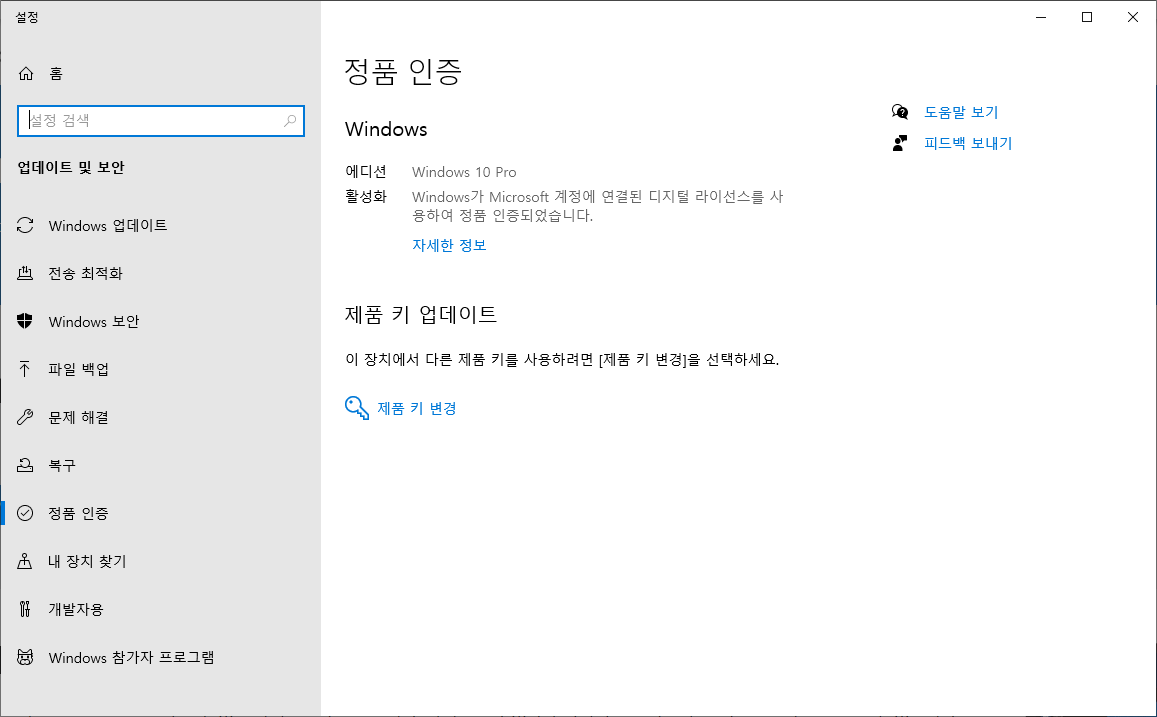Viewport: 1157px width, 717px height.
Task: Open the 복구 page
Action: [62, 465]
